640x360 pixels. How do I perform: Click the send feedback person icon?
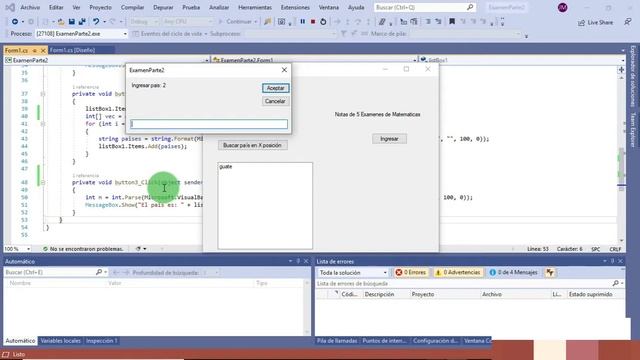pos(628,22)
